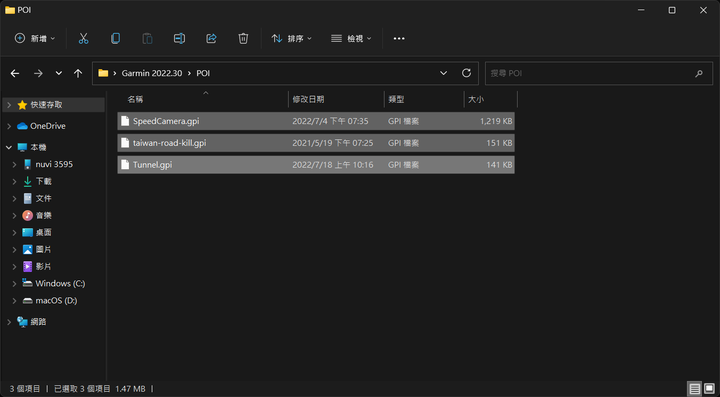Click the Tunnel.gpi file icon
720x397 pixels.
[x=125, y=165]
